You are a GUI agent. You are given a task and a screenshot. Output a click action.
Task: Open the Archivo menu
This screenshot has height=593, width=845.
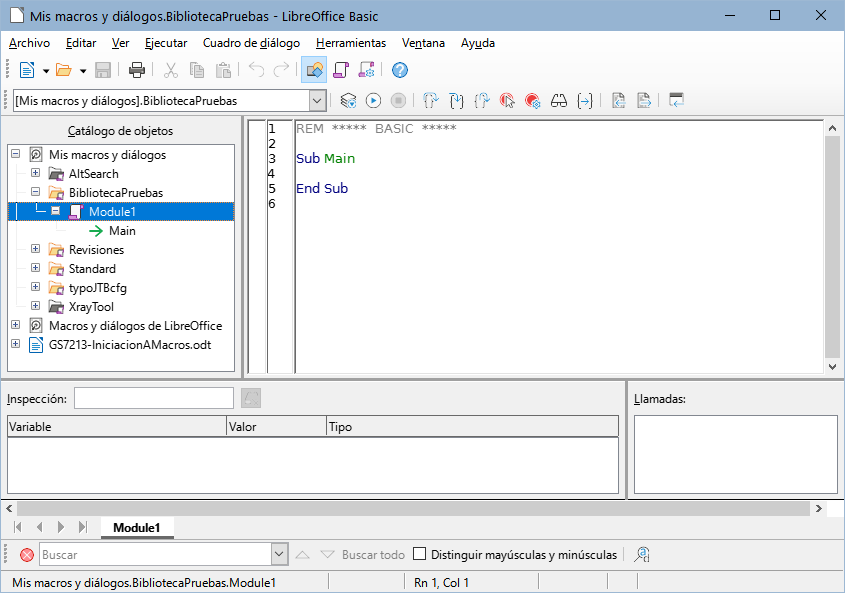click(29, 43)
